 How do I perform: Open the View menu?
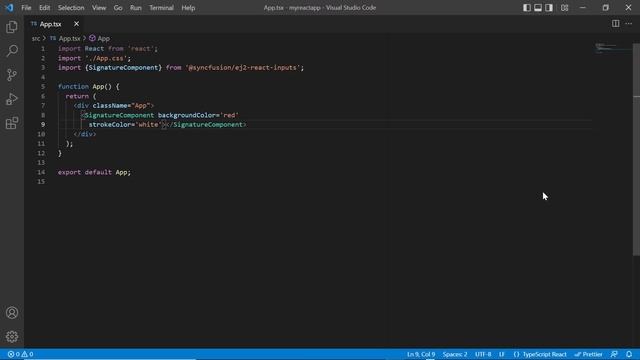coord(99,8)
